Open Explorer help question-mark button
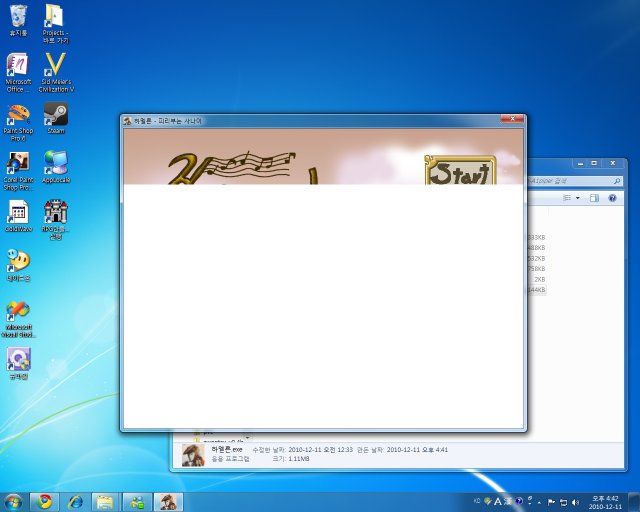This screenshot has width=640, height=512. click(x=612, y=198)
